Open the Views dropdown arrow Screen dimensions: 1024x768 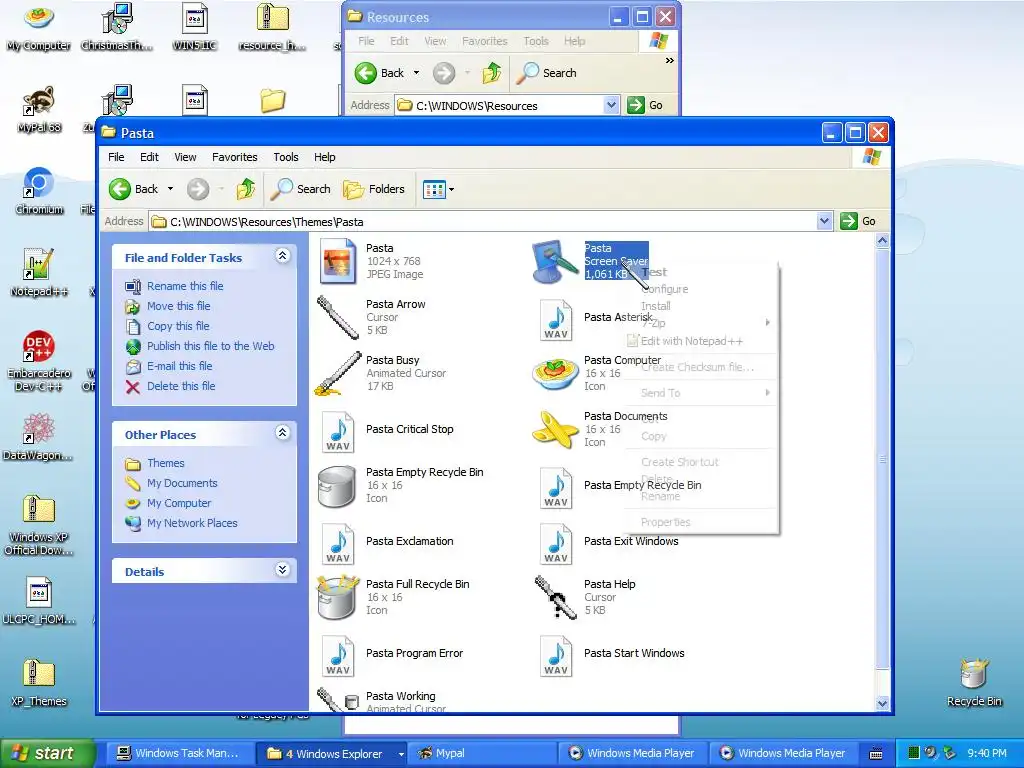point(451,189)
